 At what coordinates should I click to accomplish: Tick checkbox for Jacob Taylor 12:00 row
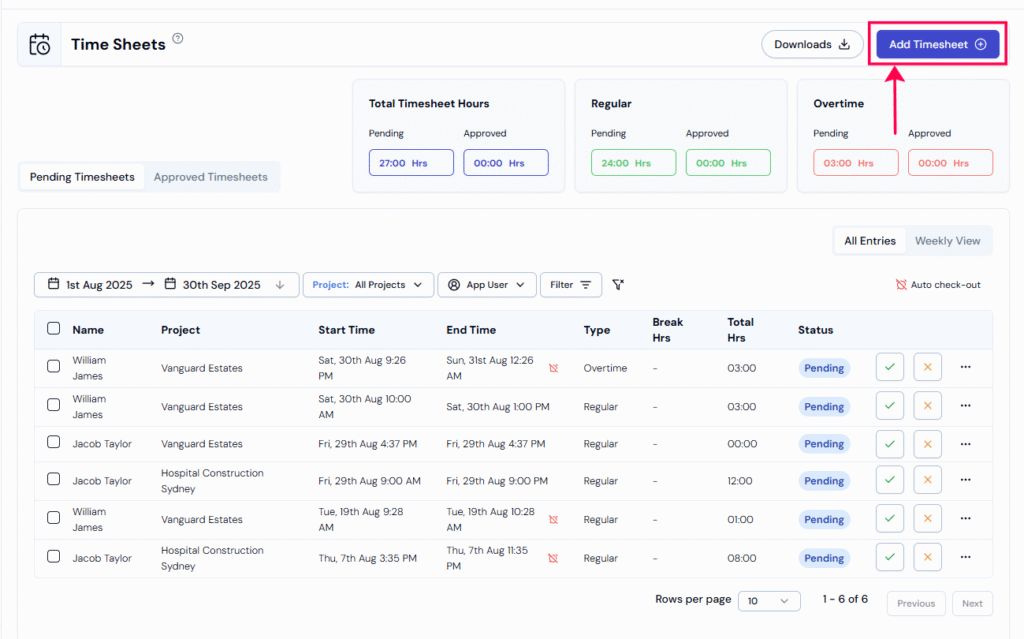click(54, 480)
